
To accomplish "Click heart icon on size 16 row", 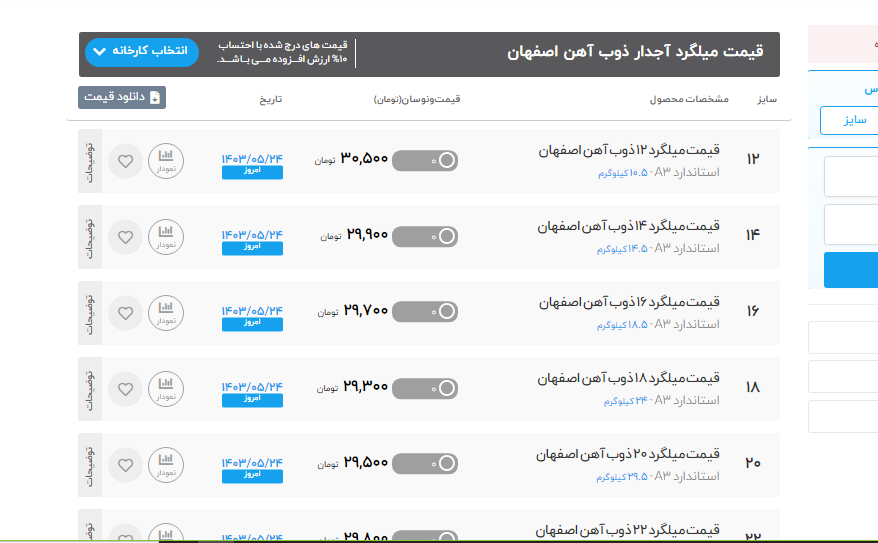I will point(125,312).
